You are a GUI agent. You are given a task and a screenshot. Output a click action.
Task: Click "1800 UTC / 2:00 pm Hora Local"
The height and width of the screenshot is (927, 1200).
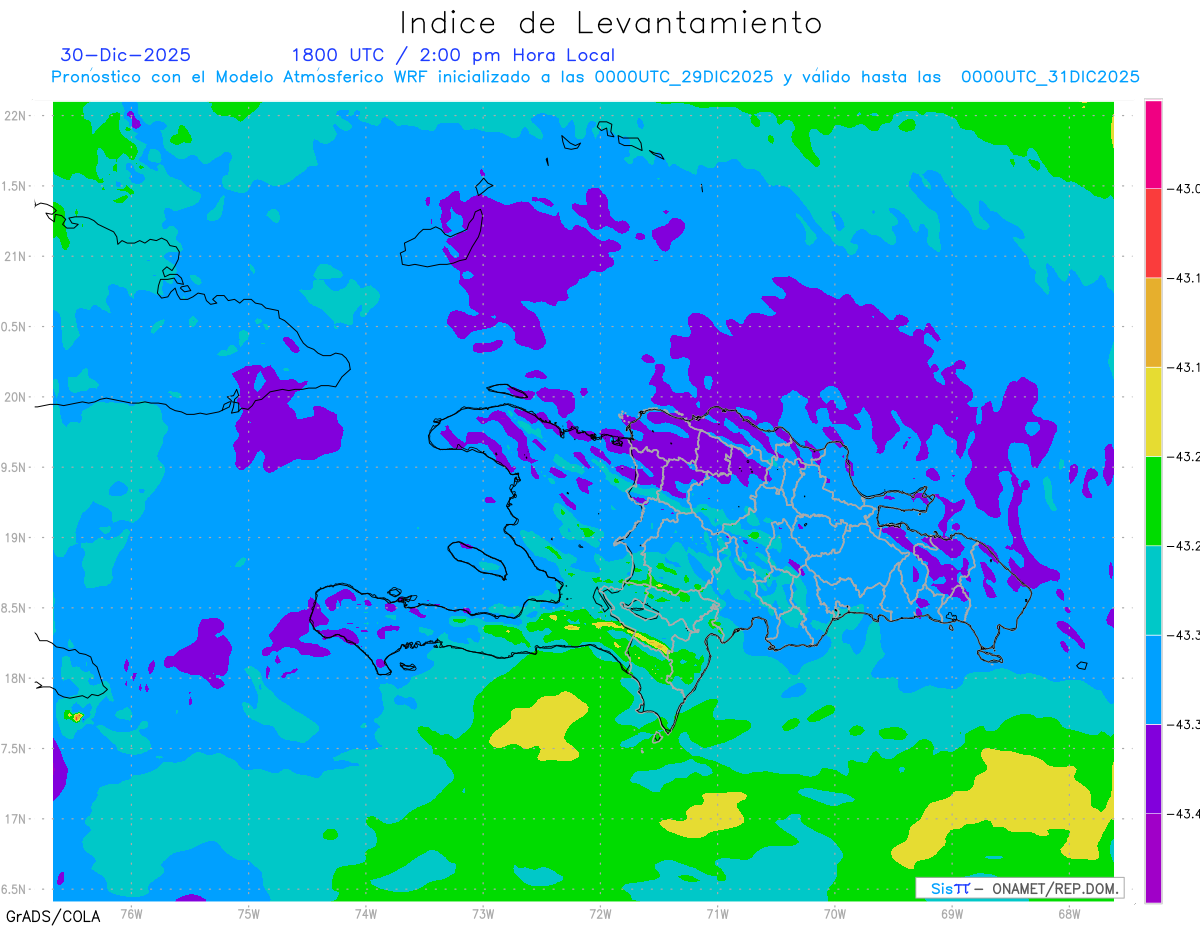[453, 56]
